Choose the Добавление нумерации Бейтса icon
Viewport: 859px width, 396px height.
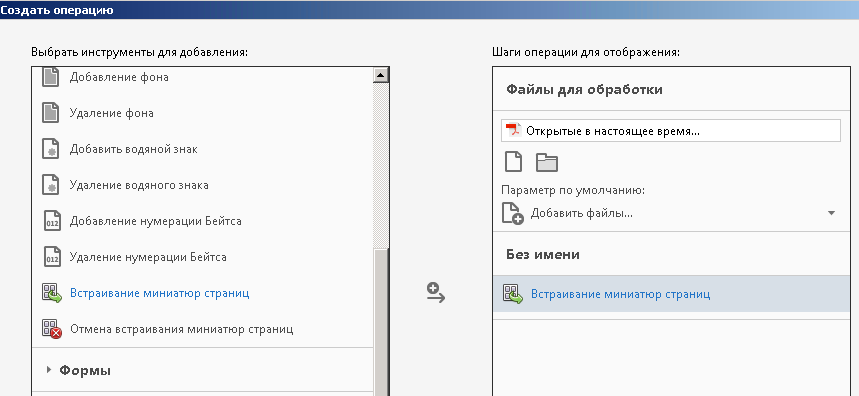[x=51, y=221]
